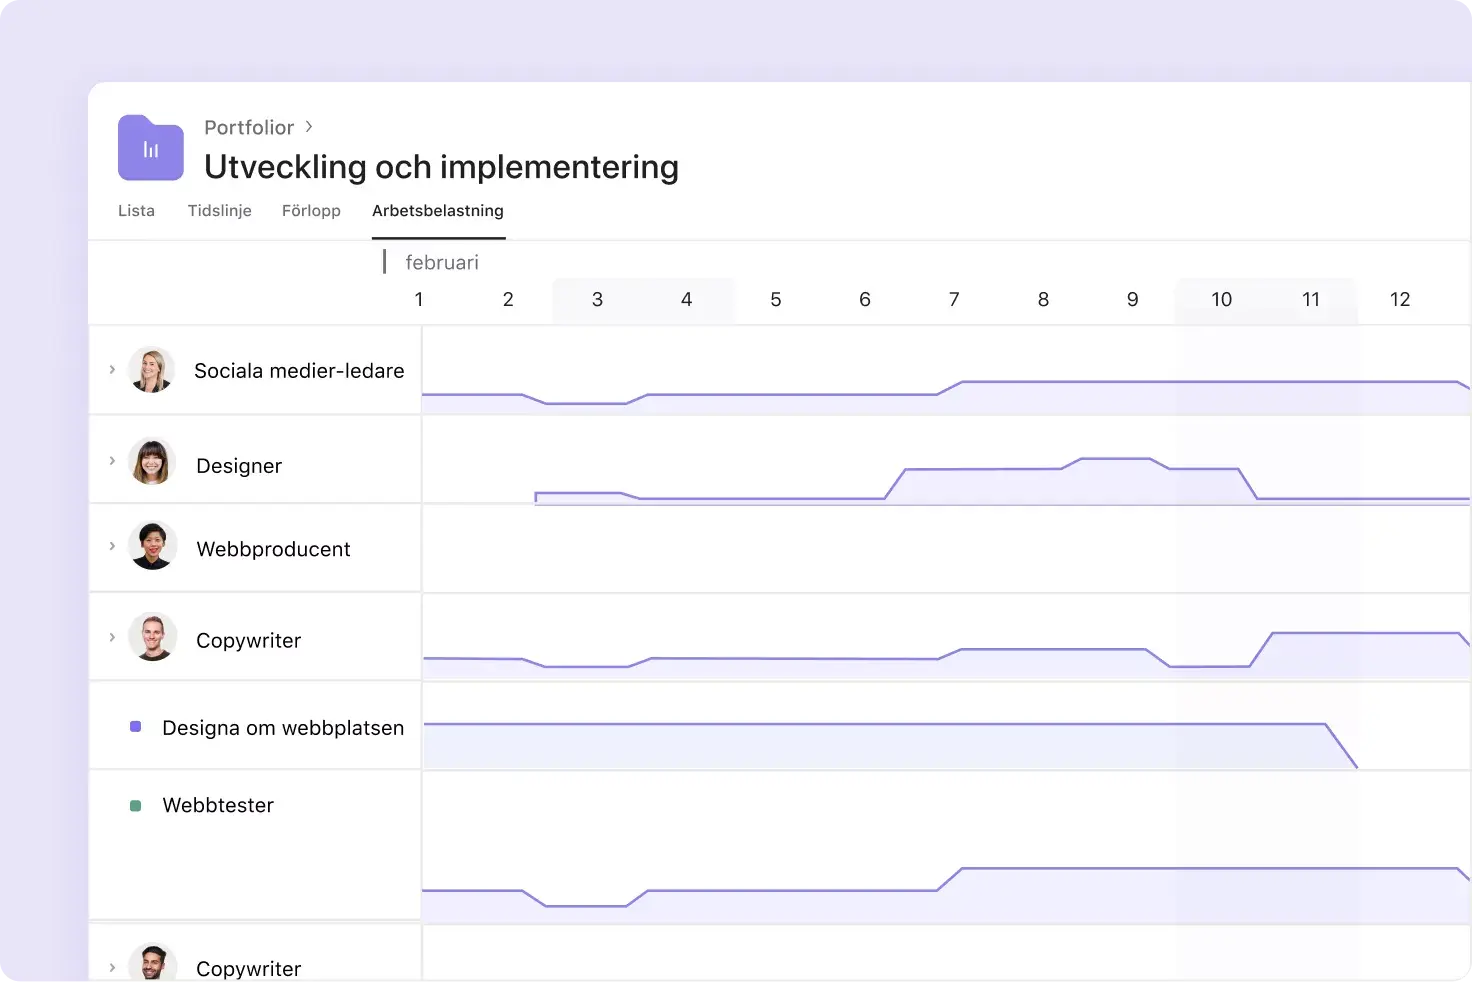The width and height of the screenshot is (1472, 982).
Task: Expand the Sociala medier-ledare row
Action: (x=112, y=370)
